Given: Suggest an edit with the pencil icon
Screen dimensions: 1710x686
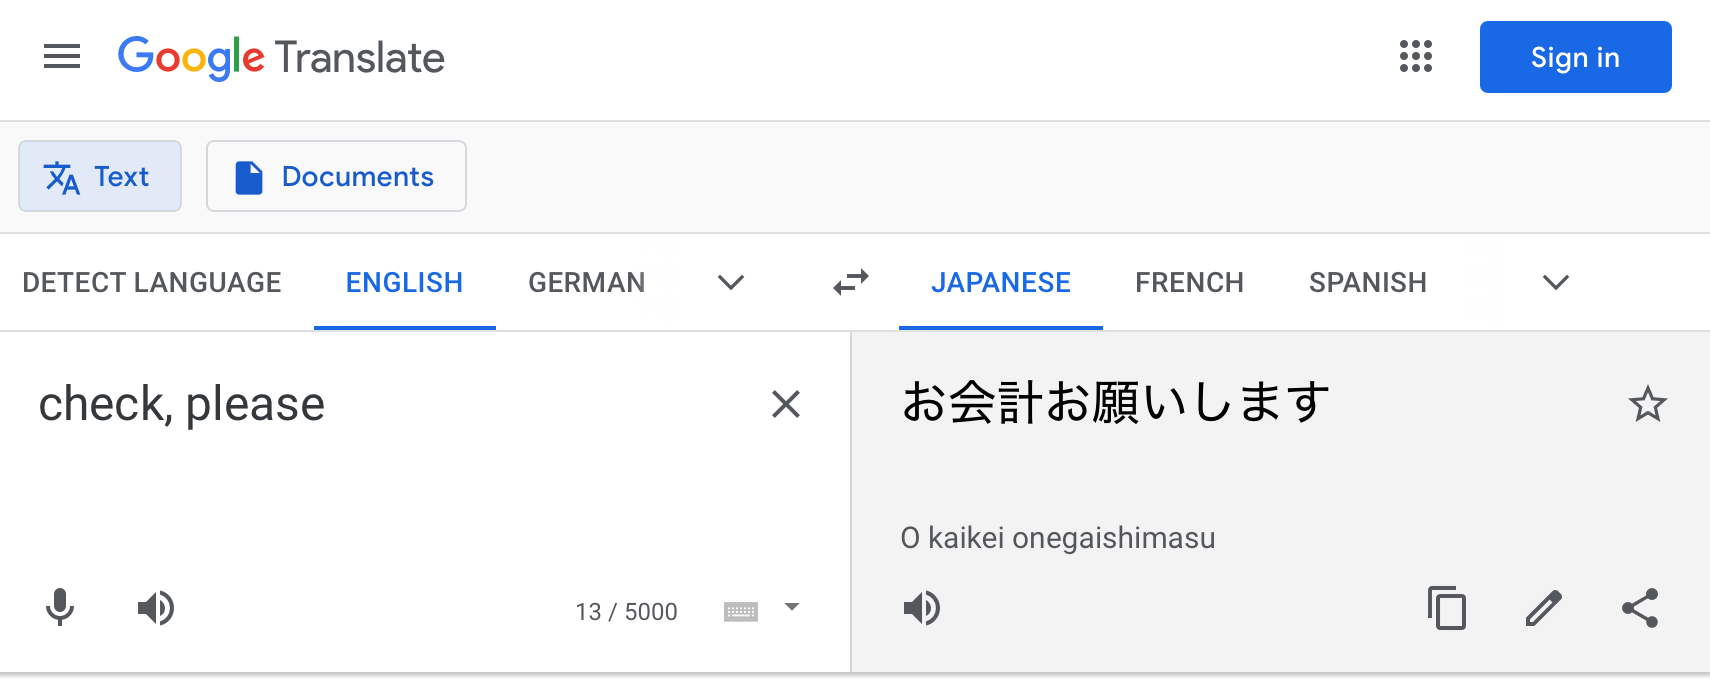Looking at the screenshot, I should point(1544,608).
